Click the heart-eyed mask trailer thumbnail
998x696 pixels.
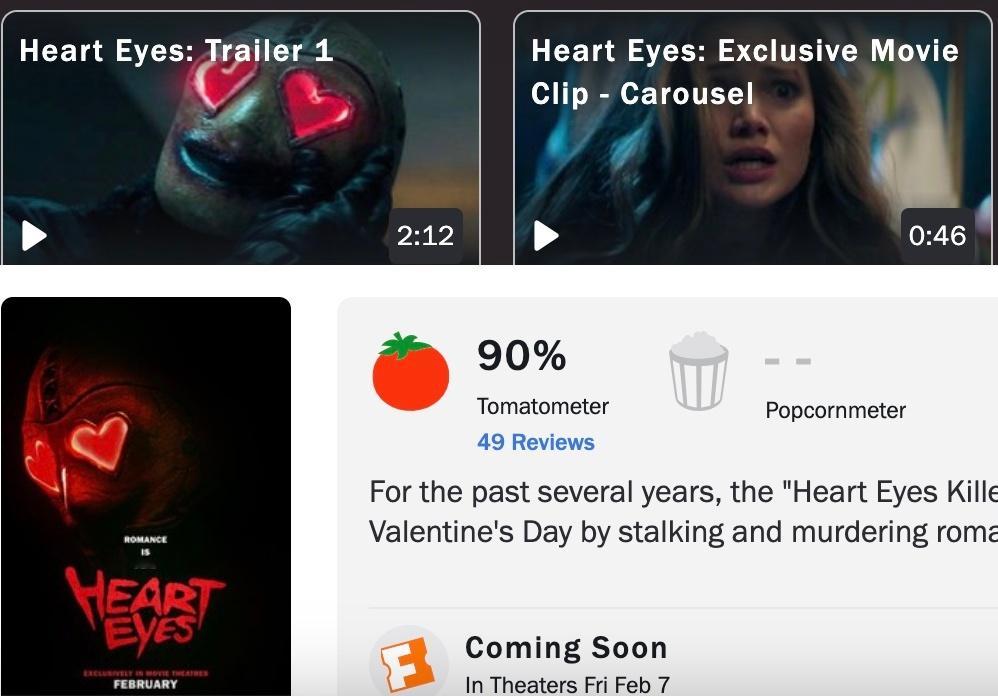click(241, 137)
